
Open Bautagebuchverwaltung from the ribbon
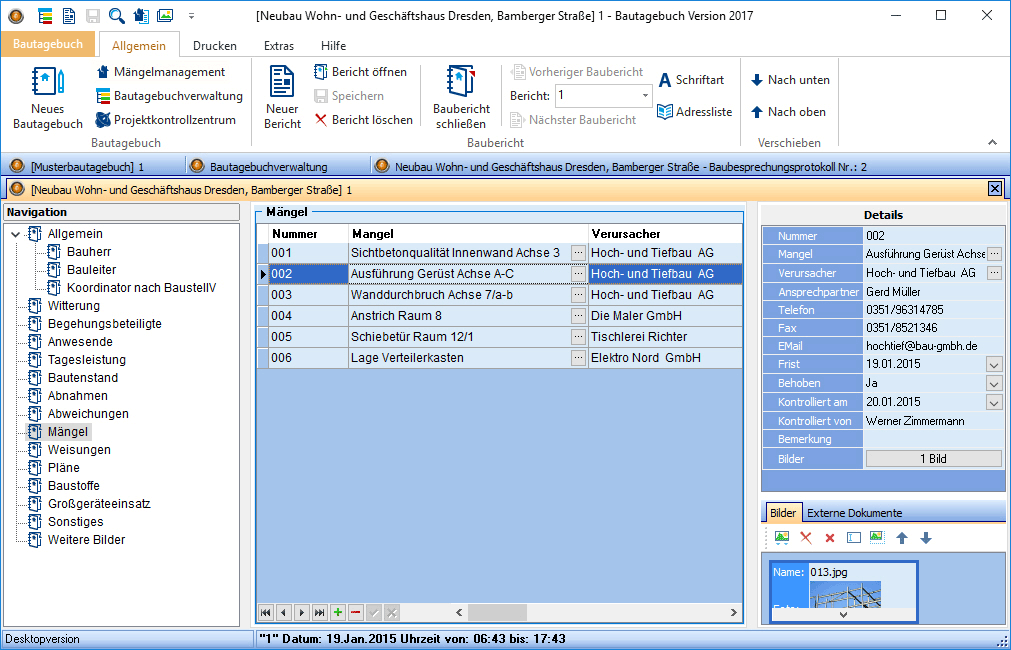click(x=169, y=95)
